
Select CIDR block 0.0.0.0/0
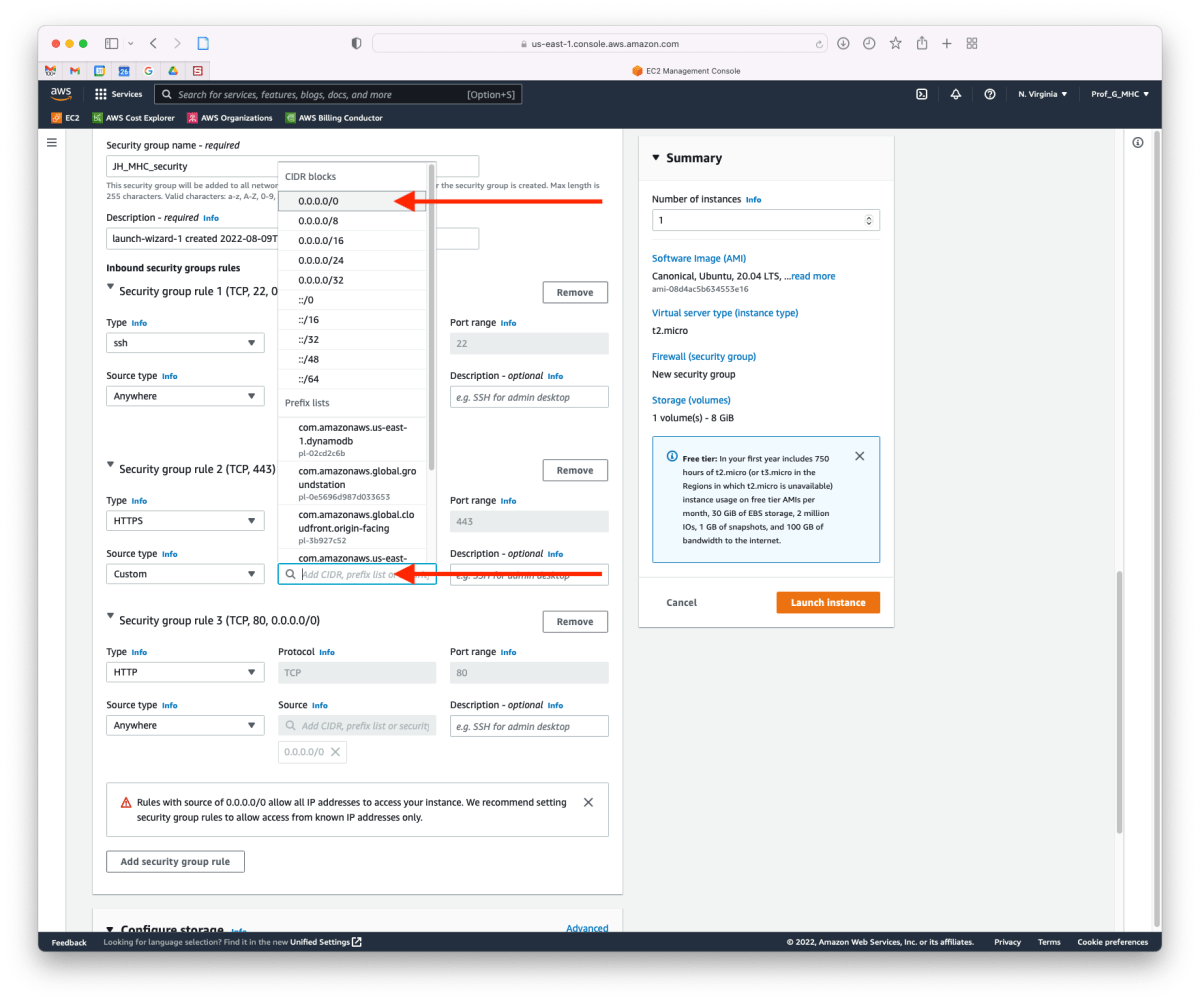(x=353, y=200)
